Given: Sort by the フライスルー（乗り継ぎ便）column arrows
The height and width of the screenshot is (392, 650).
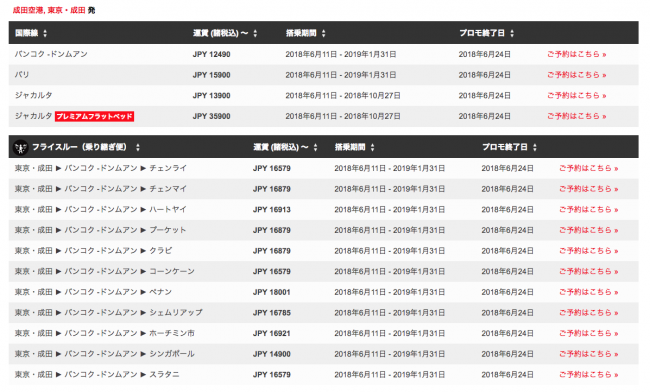Looking at the screenshot, I should 138,147.
